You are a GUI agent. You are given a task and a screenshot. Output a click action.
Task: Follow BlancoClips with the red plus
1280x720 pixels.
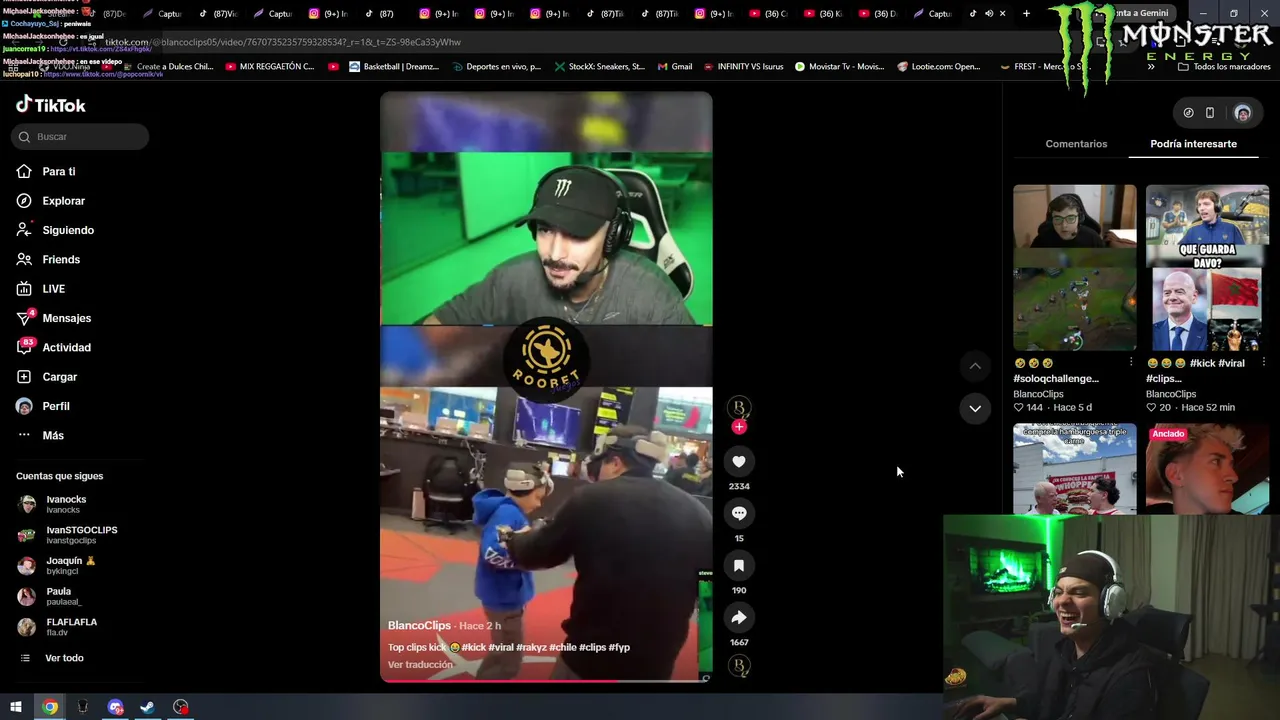[x=739, y=427]
